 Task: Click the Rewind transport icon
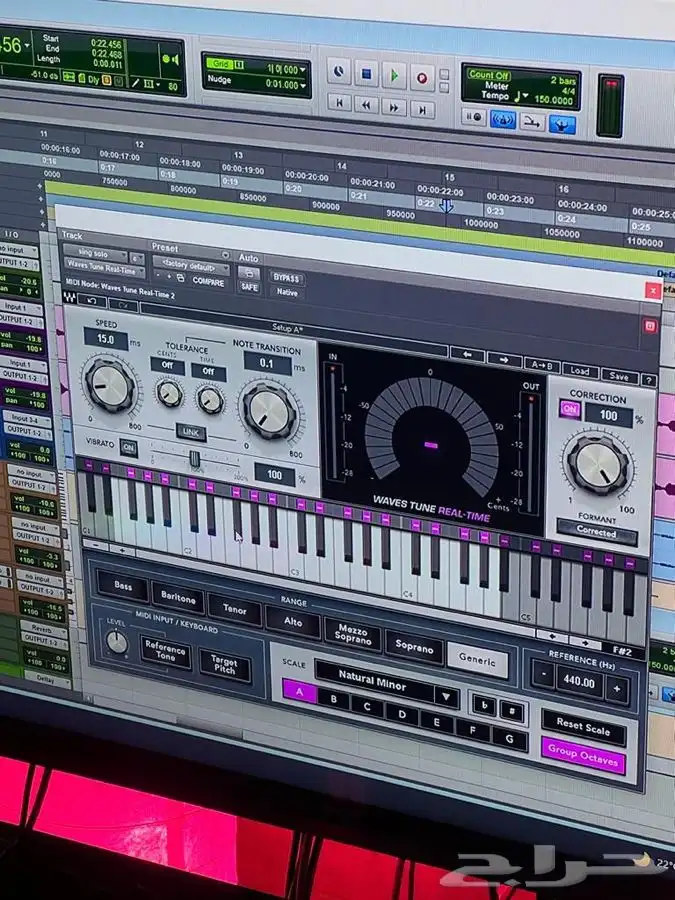366,105
